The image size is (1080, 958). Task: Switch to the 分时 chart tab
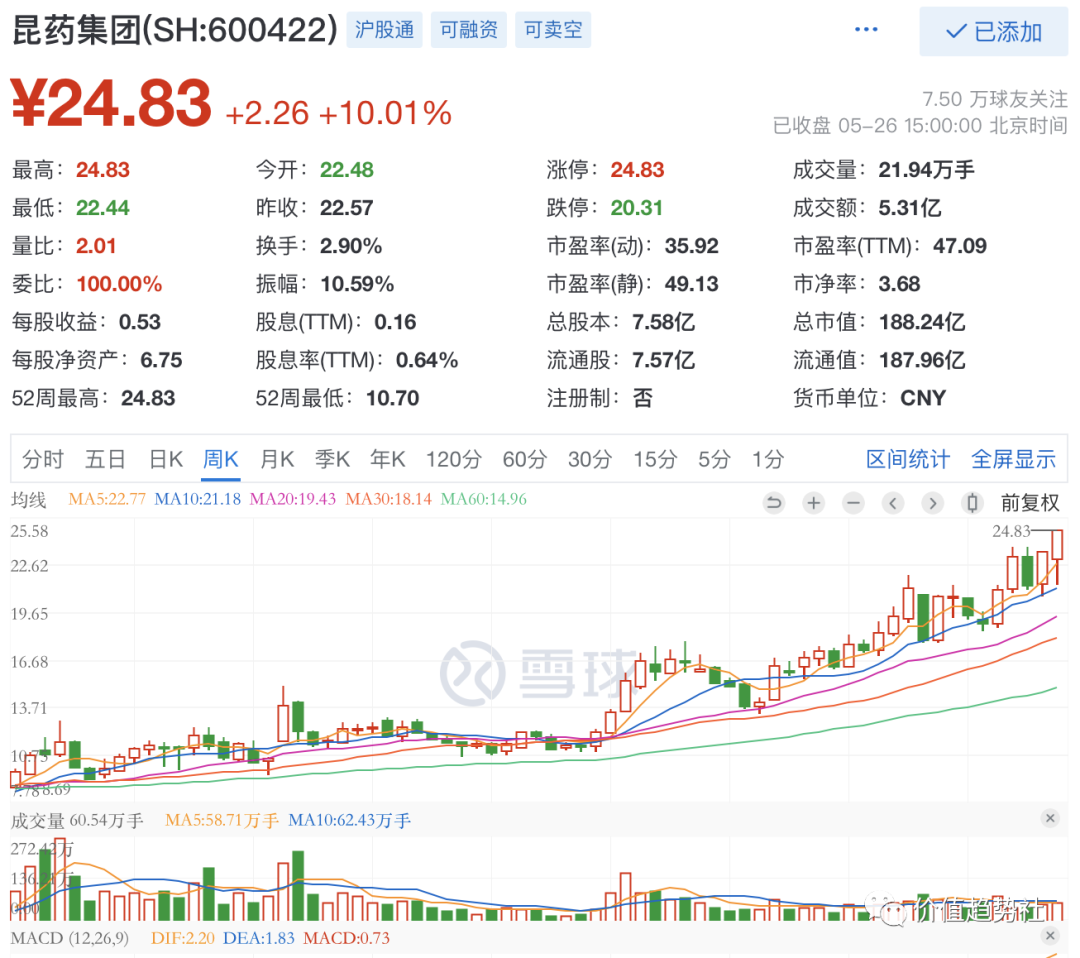click(43, 459)
